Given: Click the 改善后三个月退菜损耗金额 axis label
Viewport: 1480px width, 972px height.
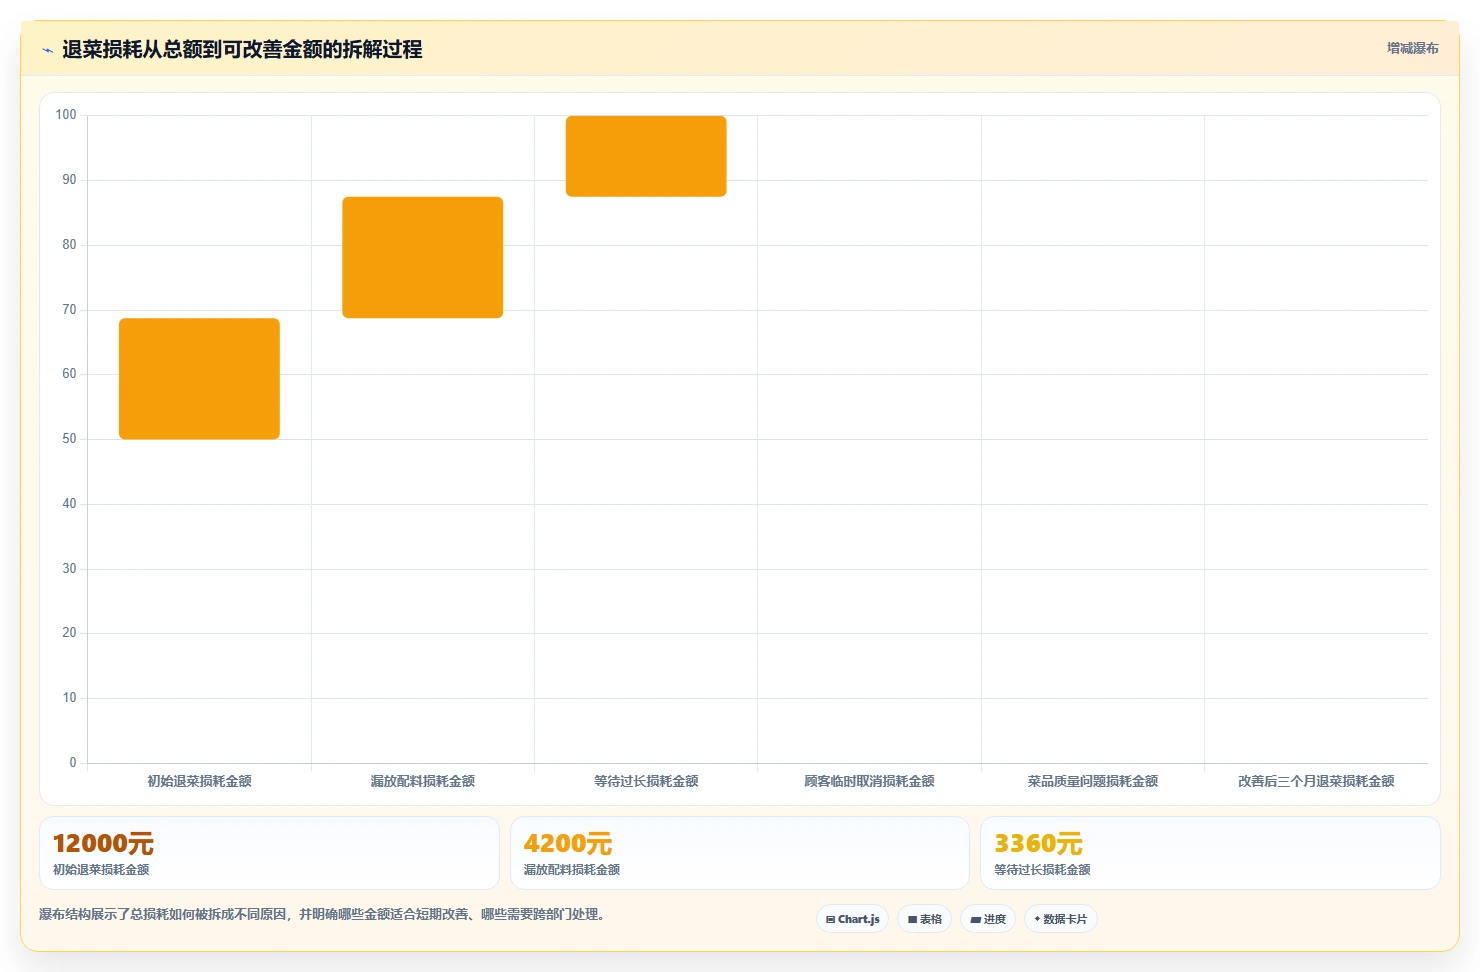Looking at the screenshot, I should [1316, 781].
